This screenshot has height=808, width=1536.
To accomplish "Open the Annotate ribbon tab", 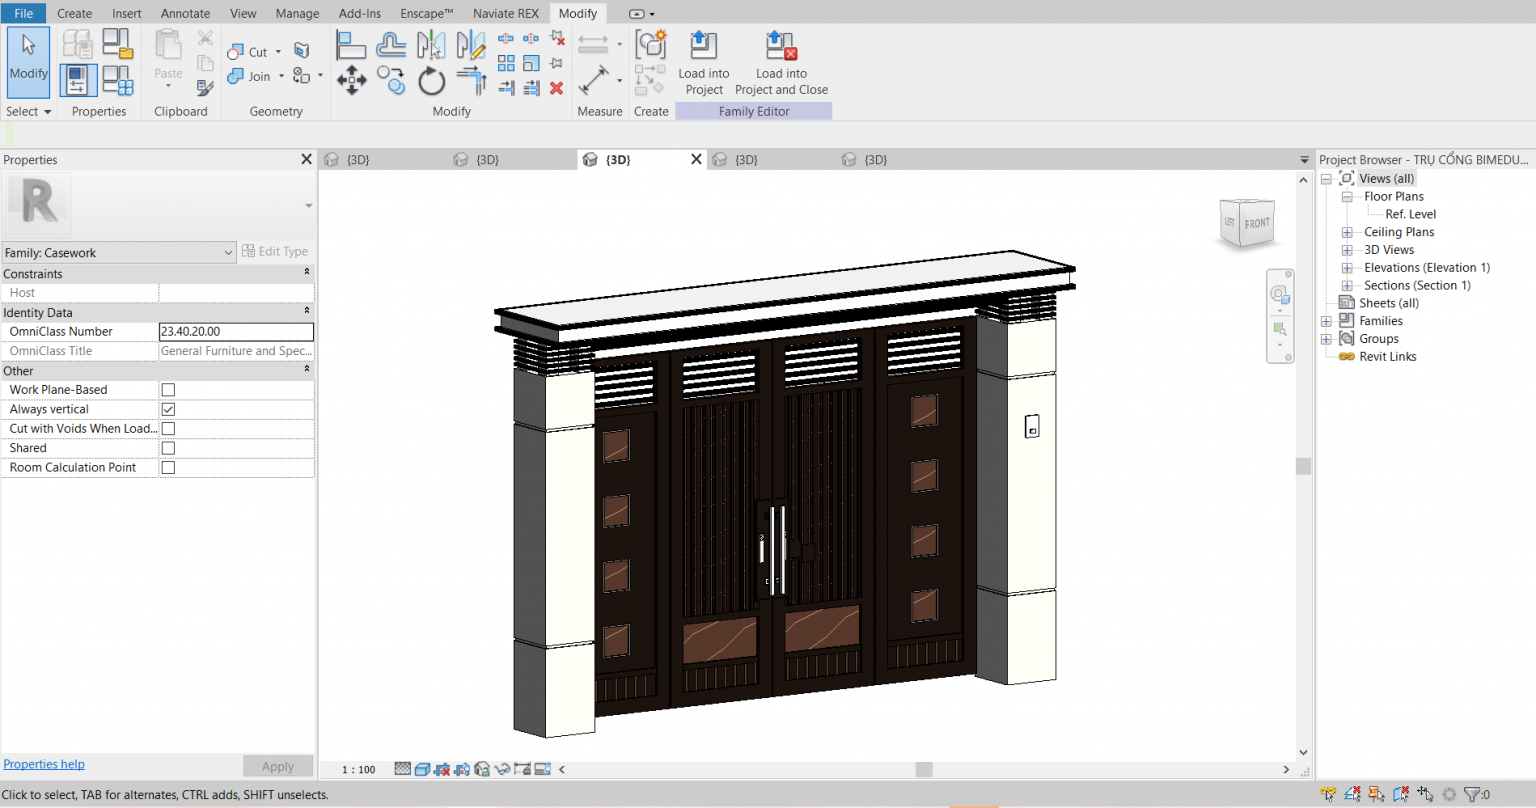I will pos(185,13).
